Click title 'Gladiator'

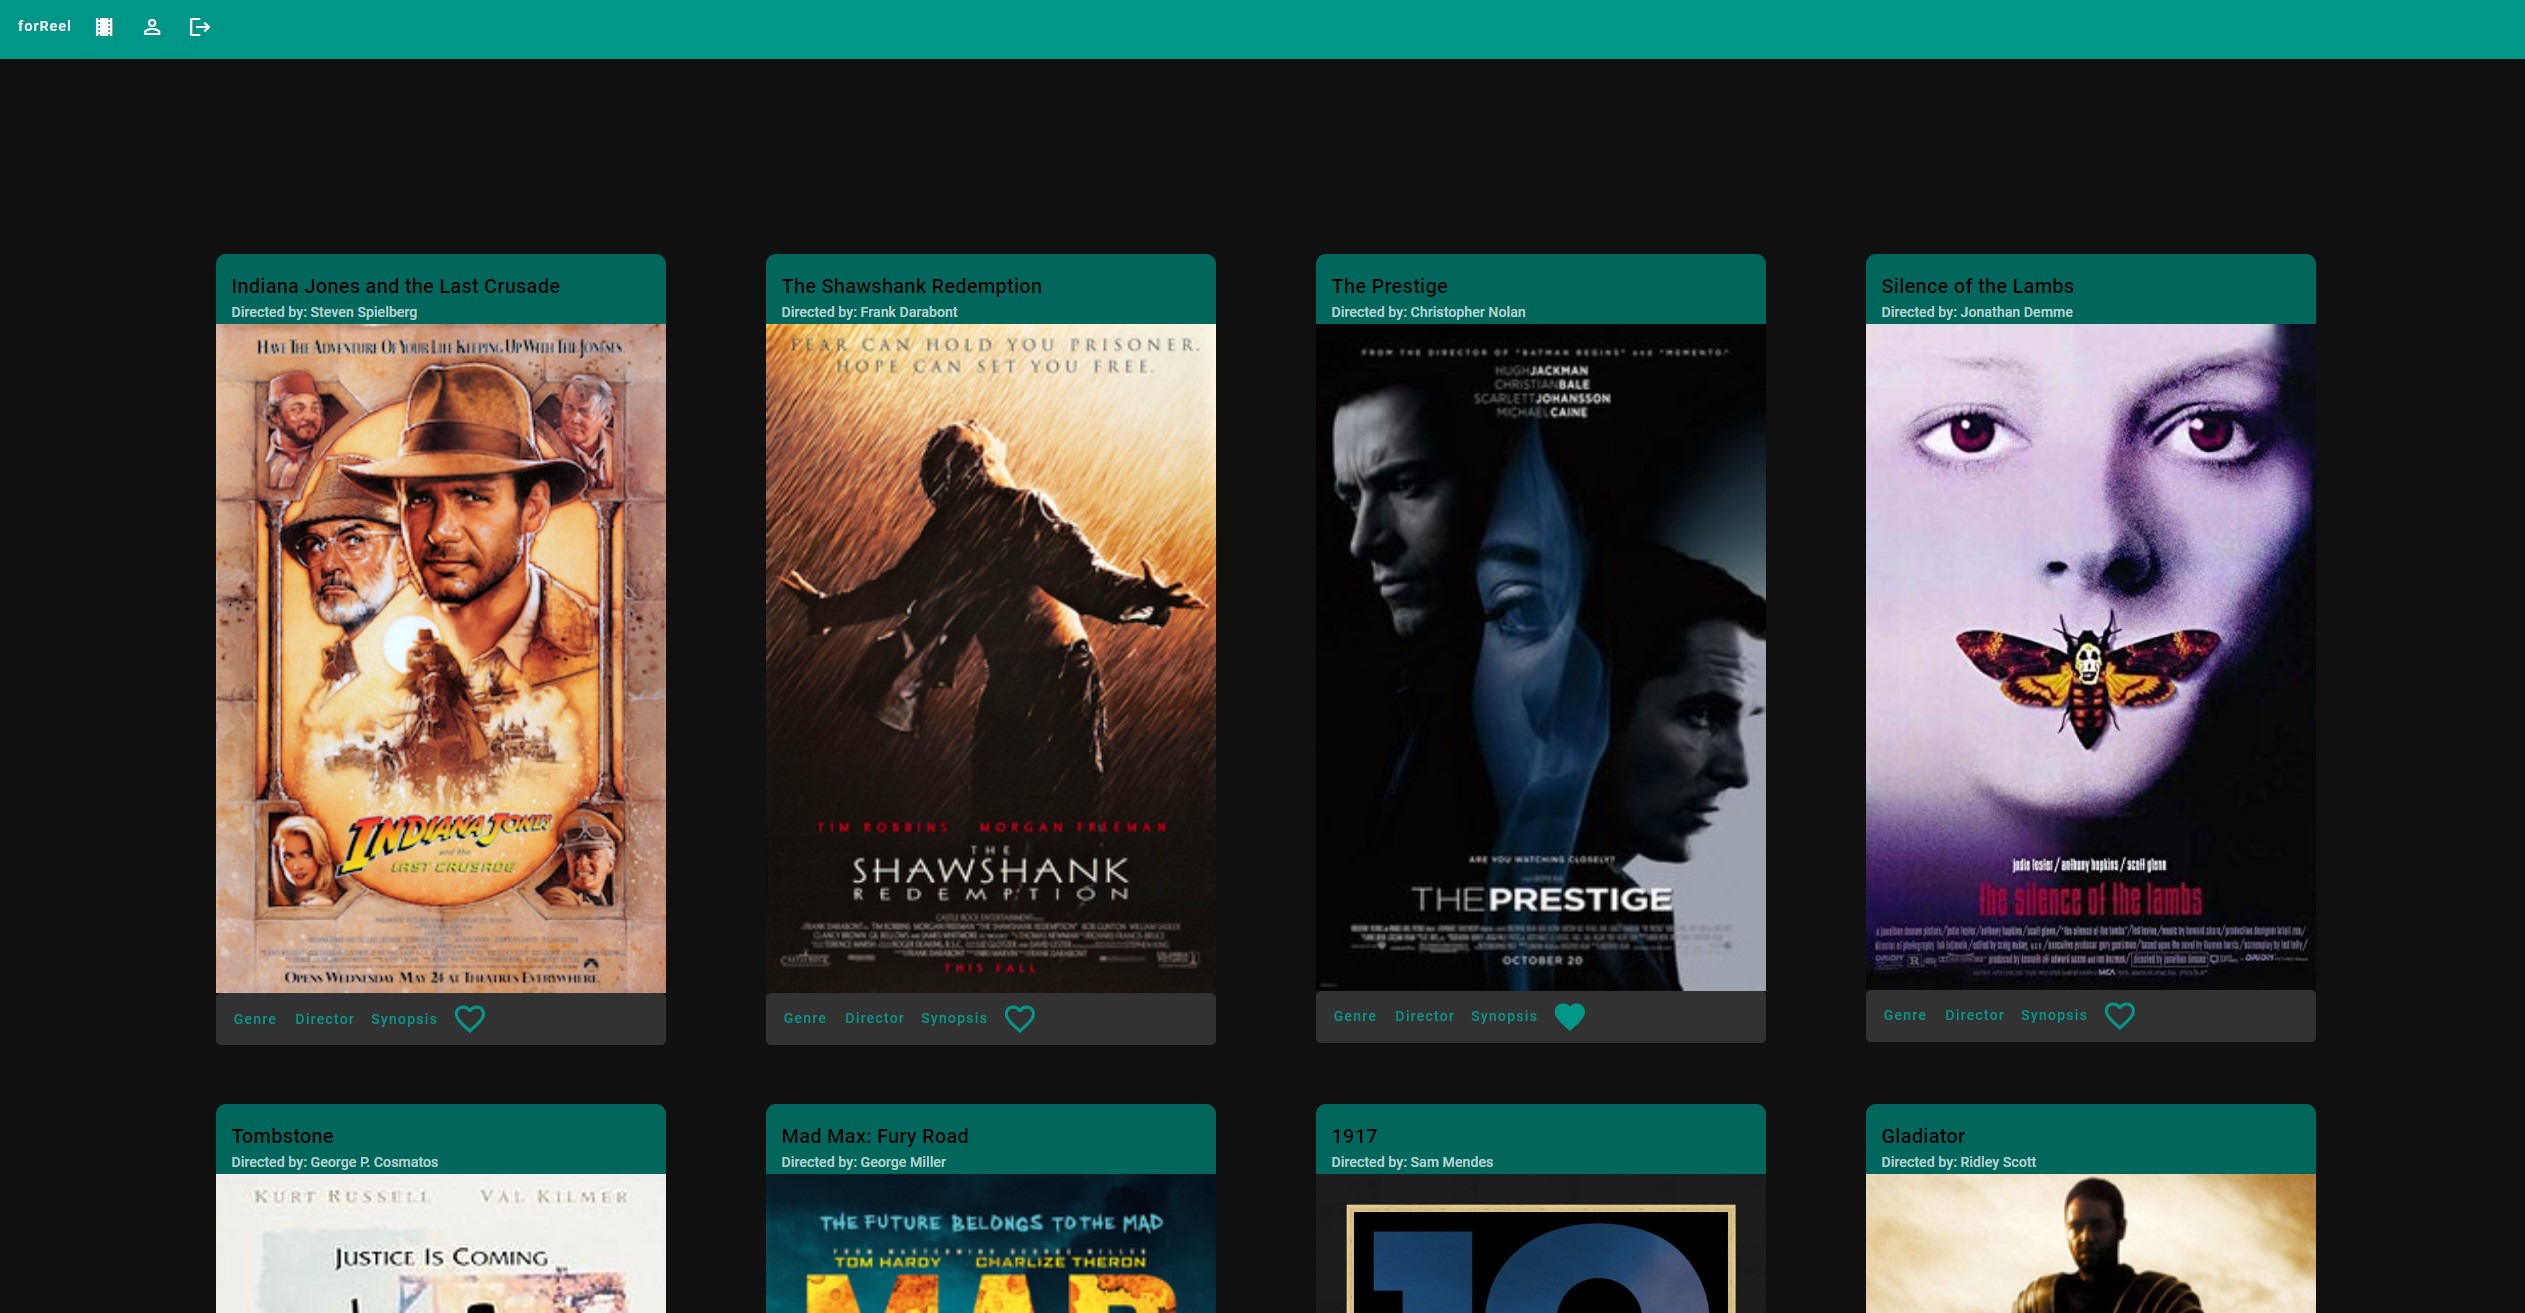coord(1923,1136)
